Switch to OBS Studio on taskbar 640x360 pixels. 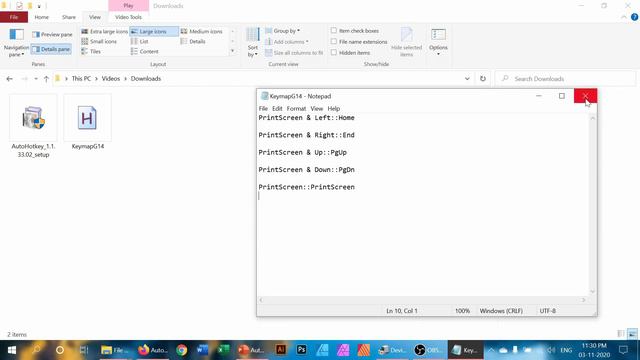pos(427,350)
